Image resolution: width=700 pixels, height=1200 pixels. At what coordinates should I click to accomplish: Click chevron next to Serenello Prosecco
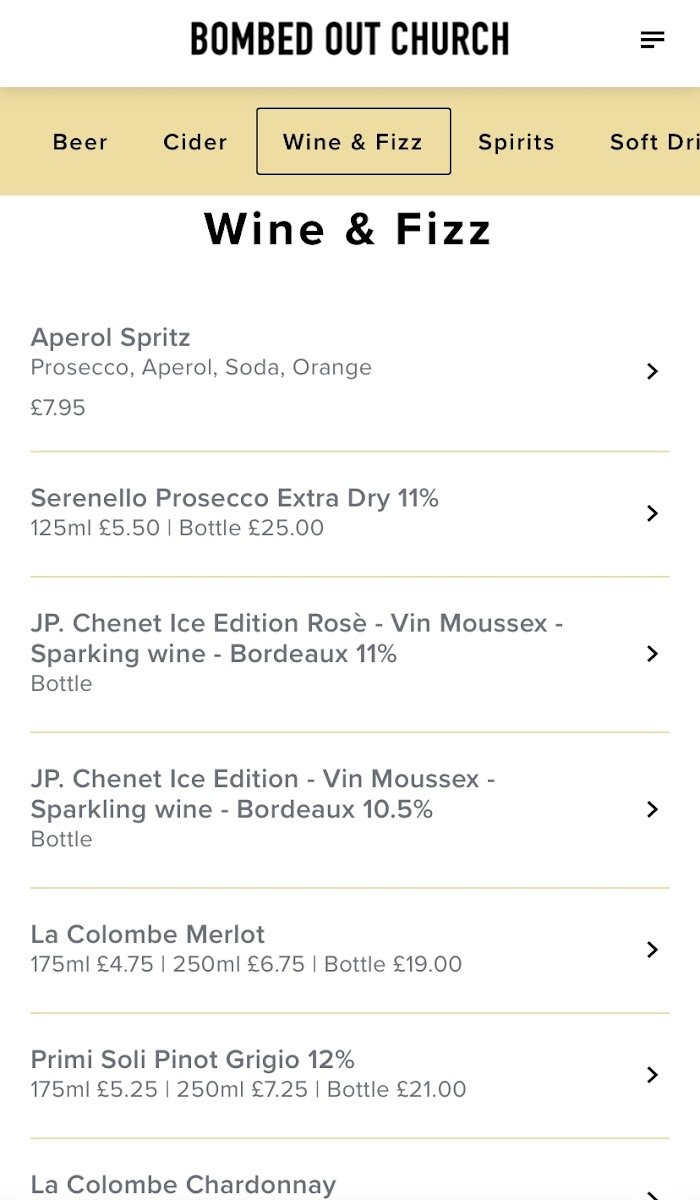[652, 513]
